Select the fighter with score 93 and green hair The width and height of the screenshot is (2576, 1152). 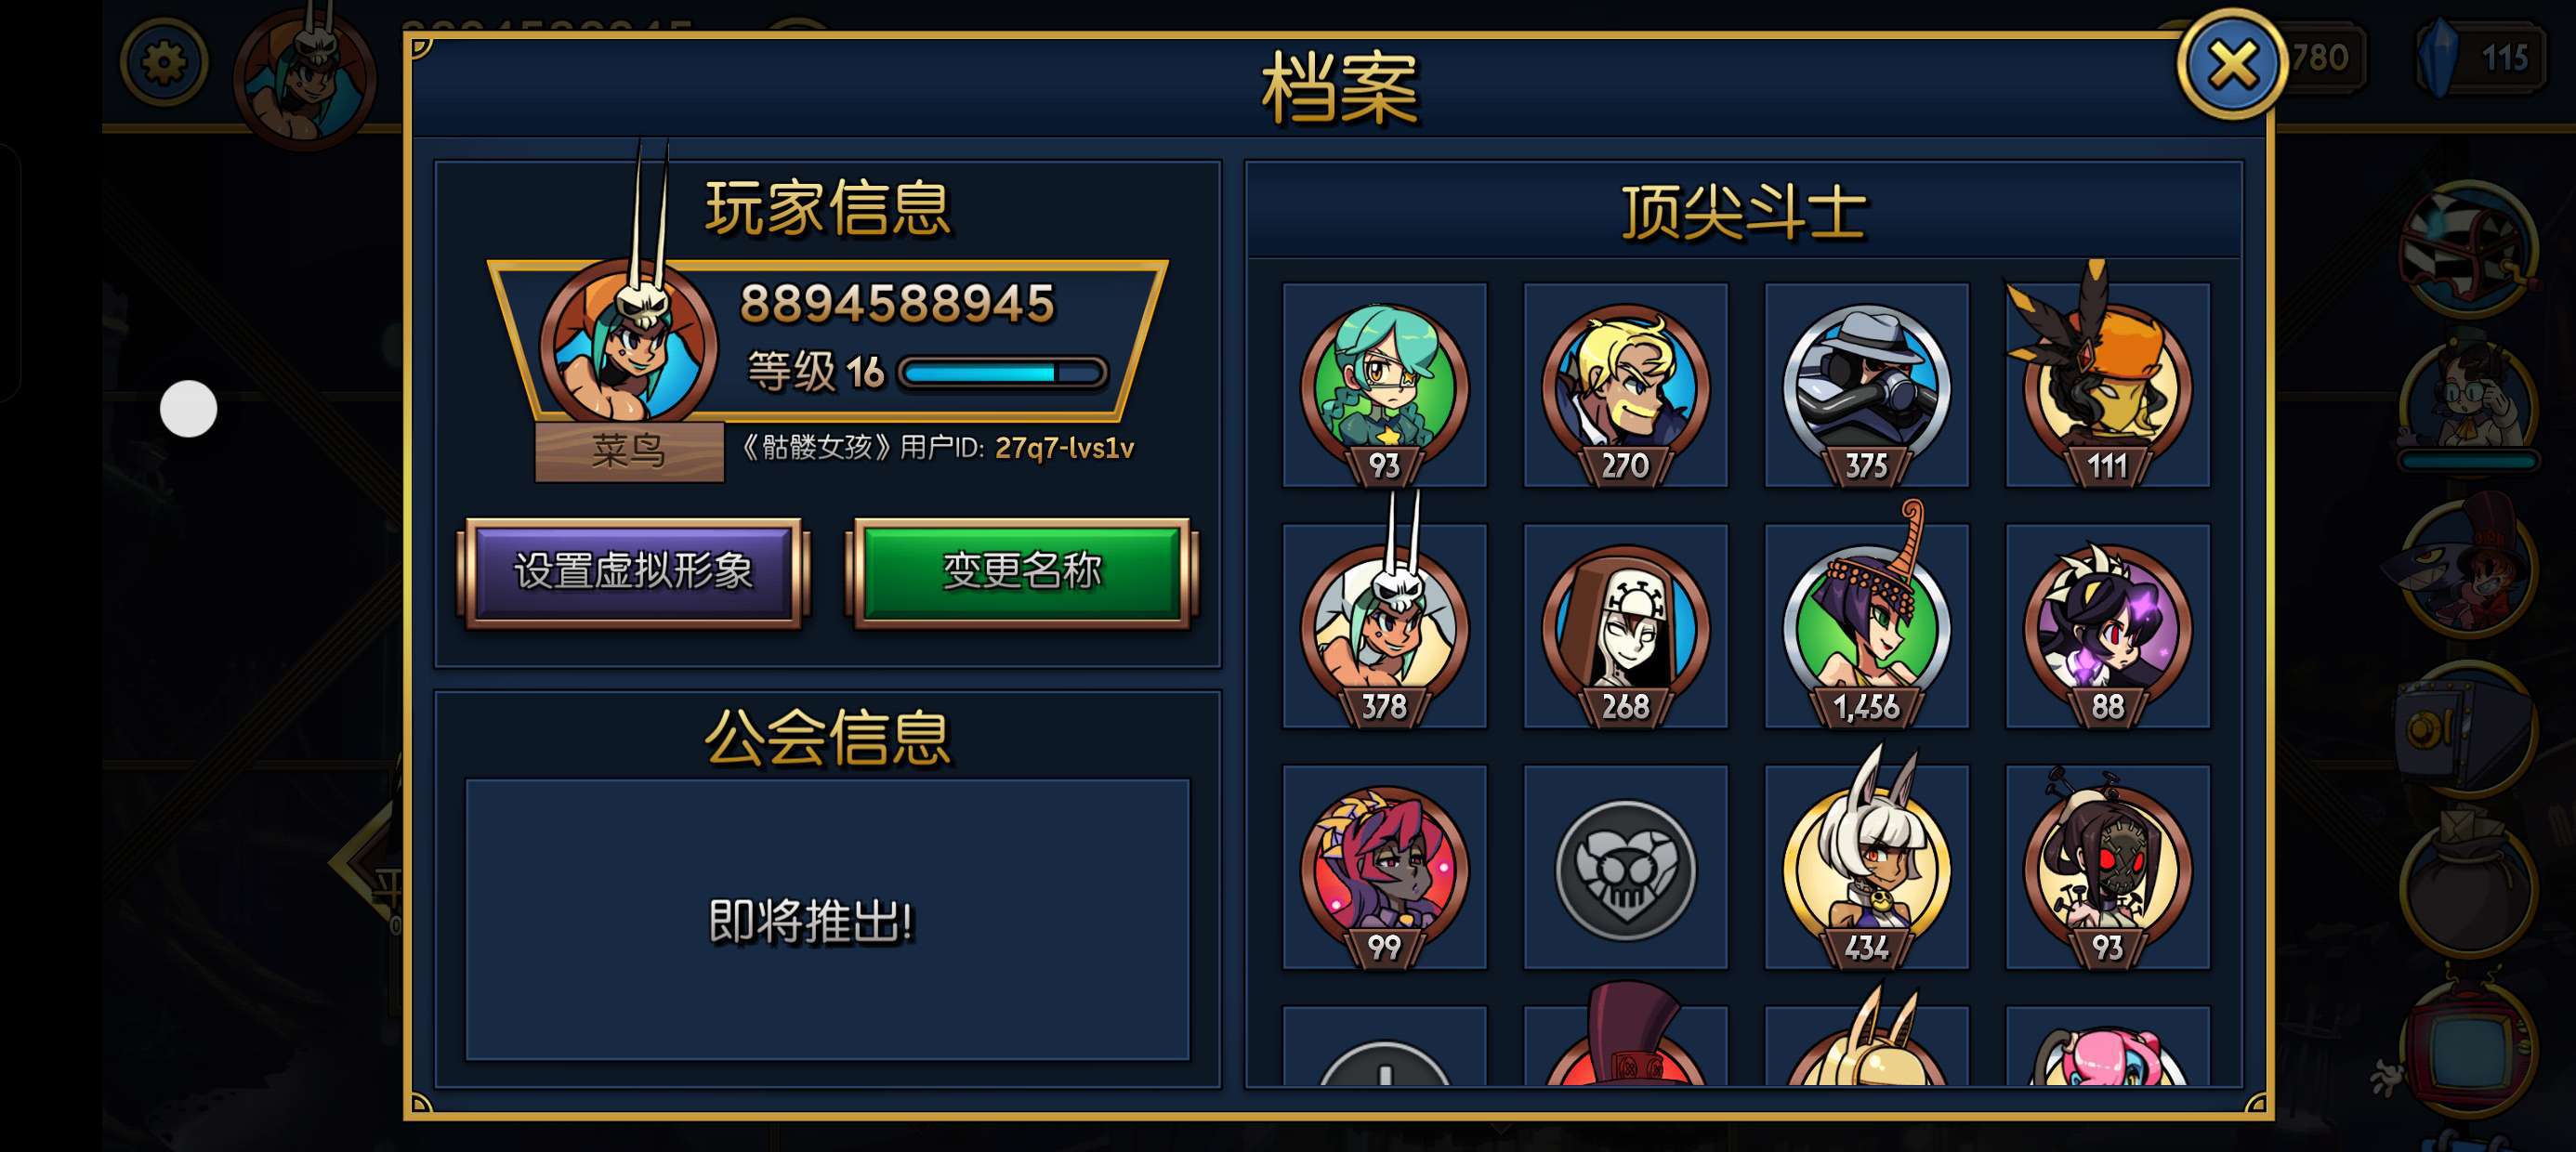click(x=1384, y=386)
